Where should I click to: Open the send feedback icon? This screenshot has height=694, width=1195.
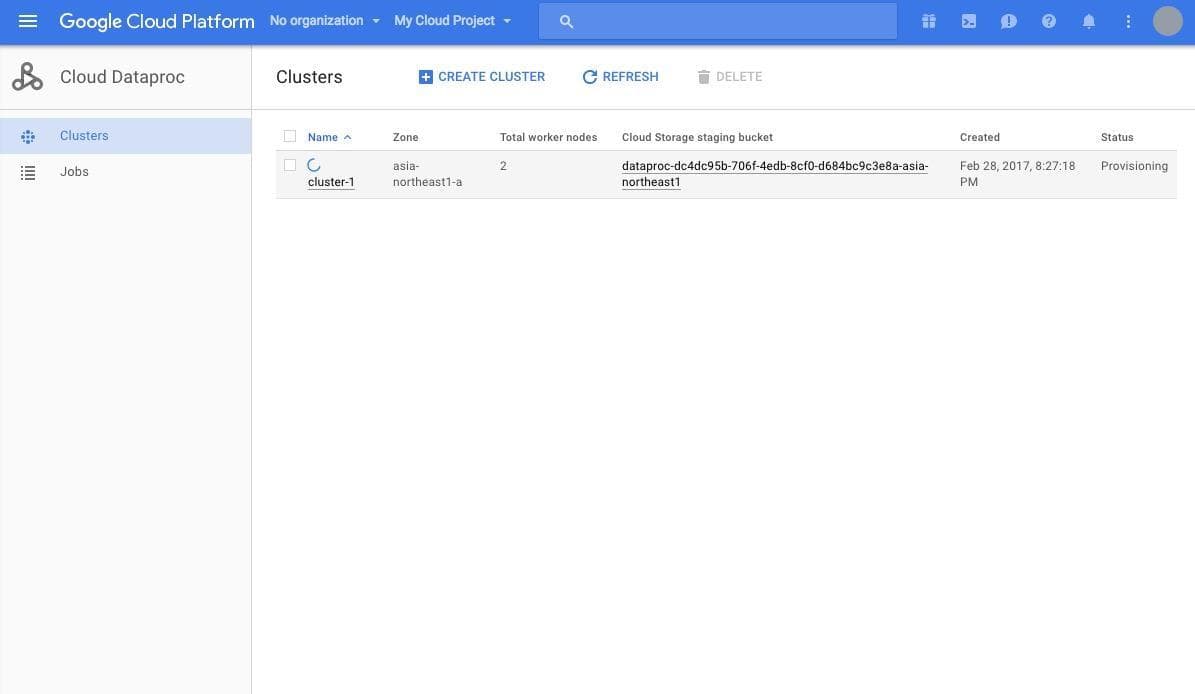point(1008,21)
